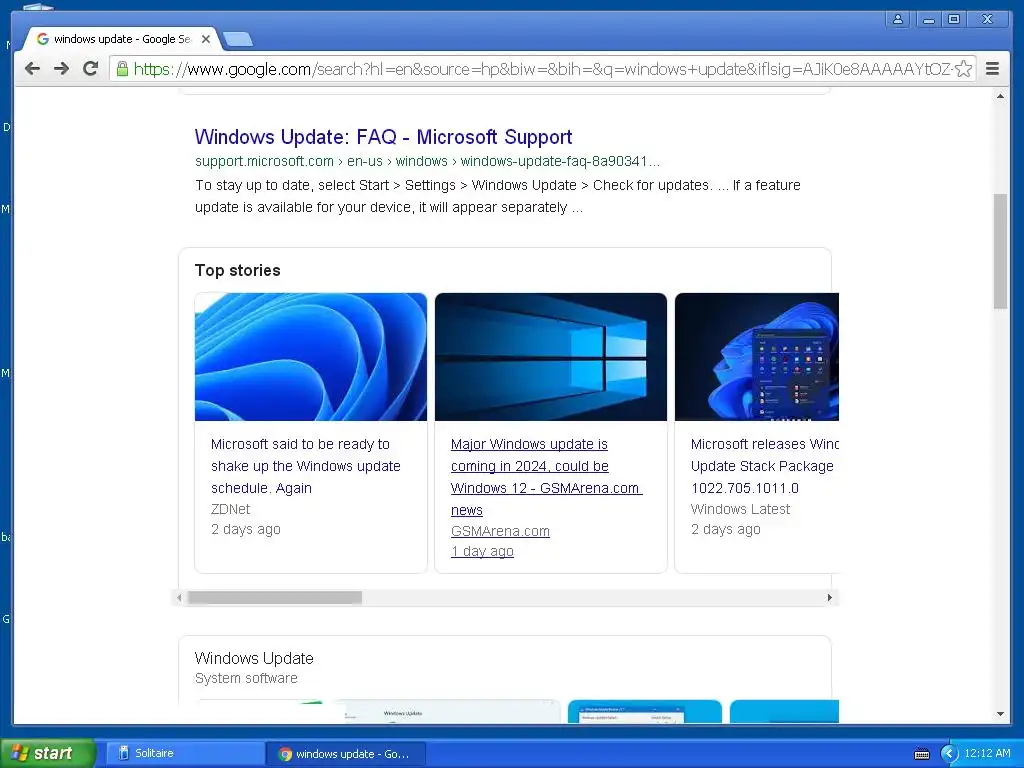Click the Windows 11 start menu story thumbnail
The height and width of the screenshot is (768, 1024).
click(756, 357)
